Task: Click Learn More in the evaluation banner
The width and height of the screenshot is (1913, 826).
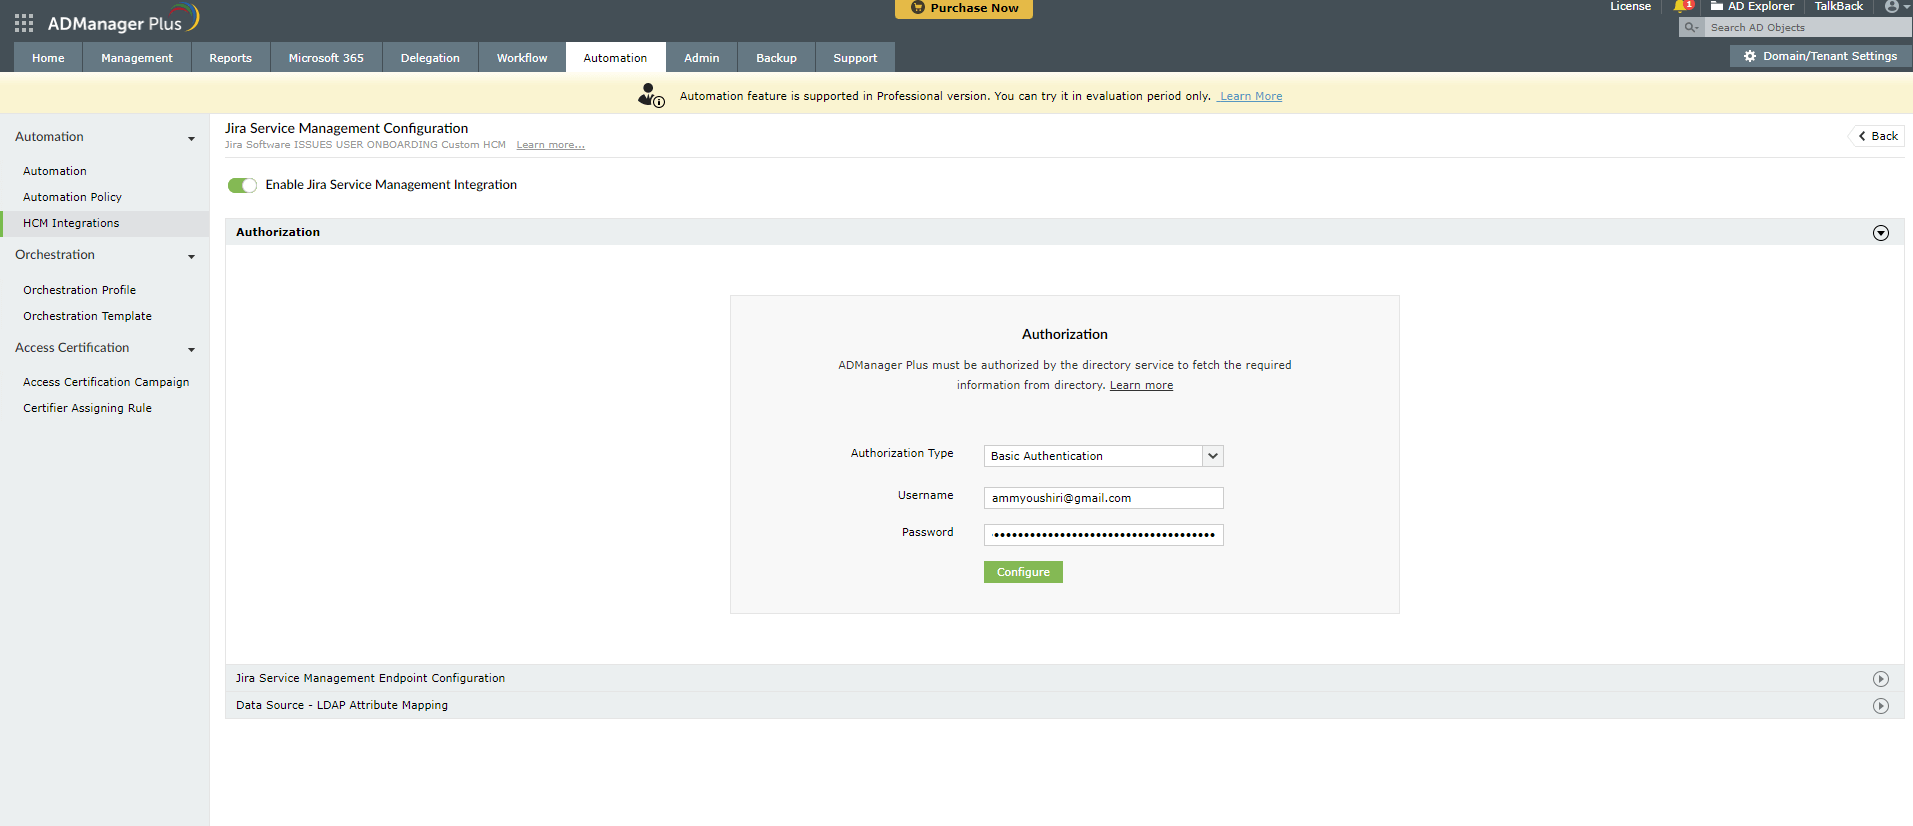Action: 1250,96
